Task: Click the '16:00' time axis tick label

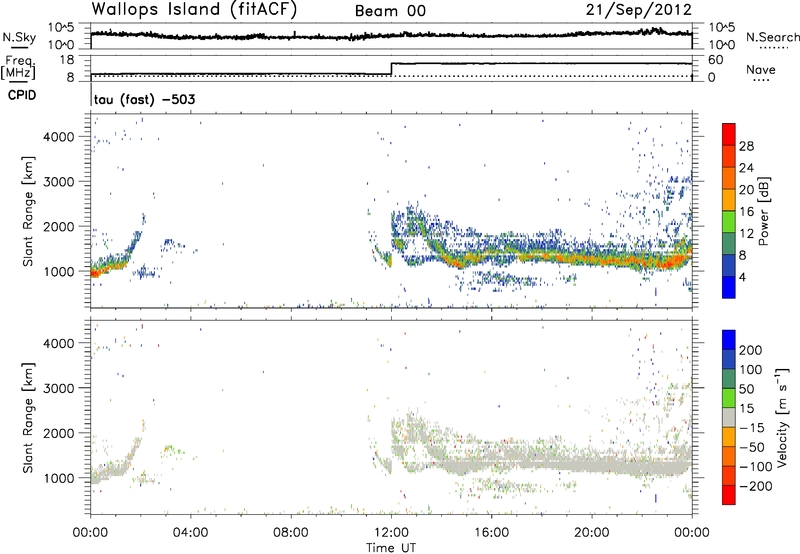Action: point(491,533)
